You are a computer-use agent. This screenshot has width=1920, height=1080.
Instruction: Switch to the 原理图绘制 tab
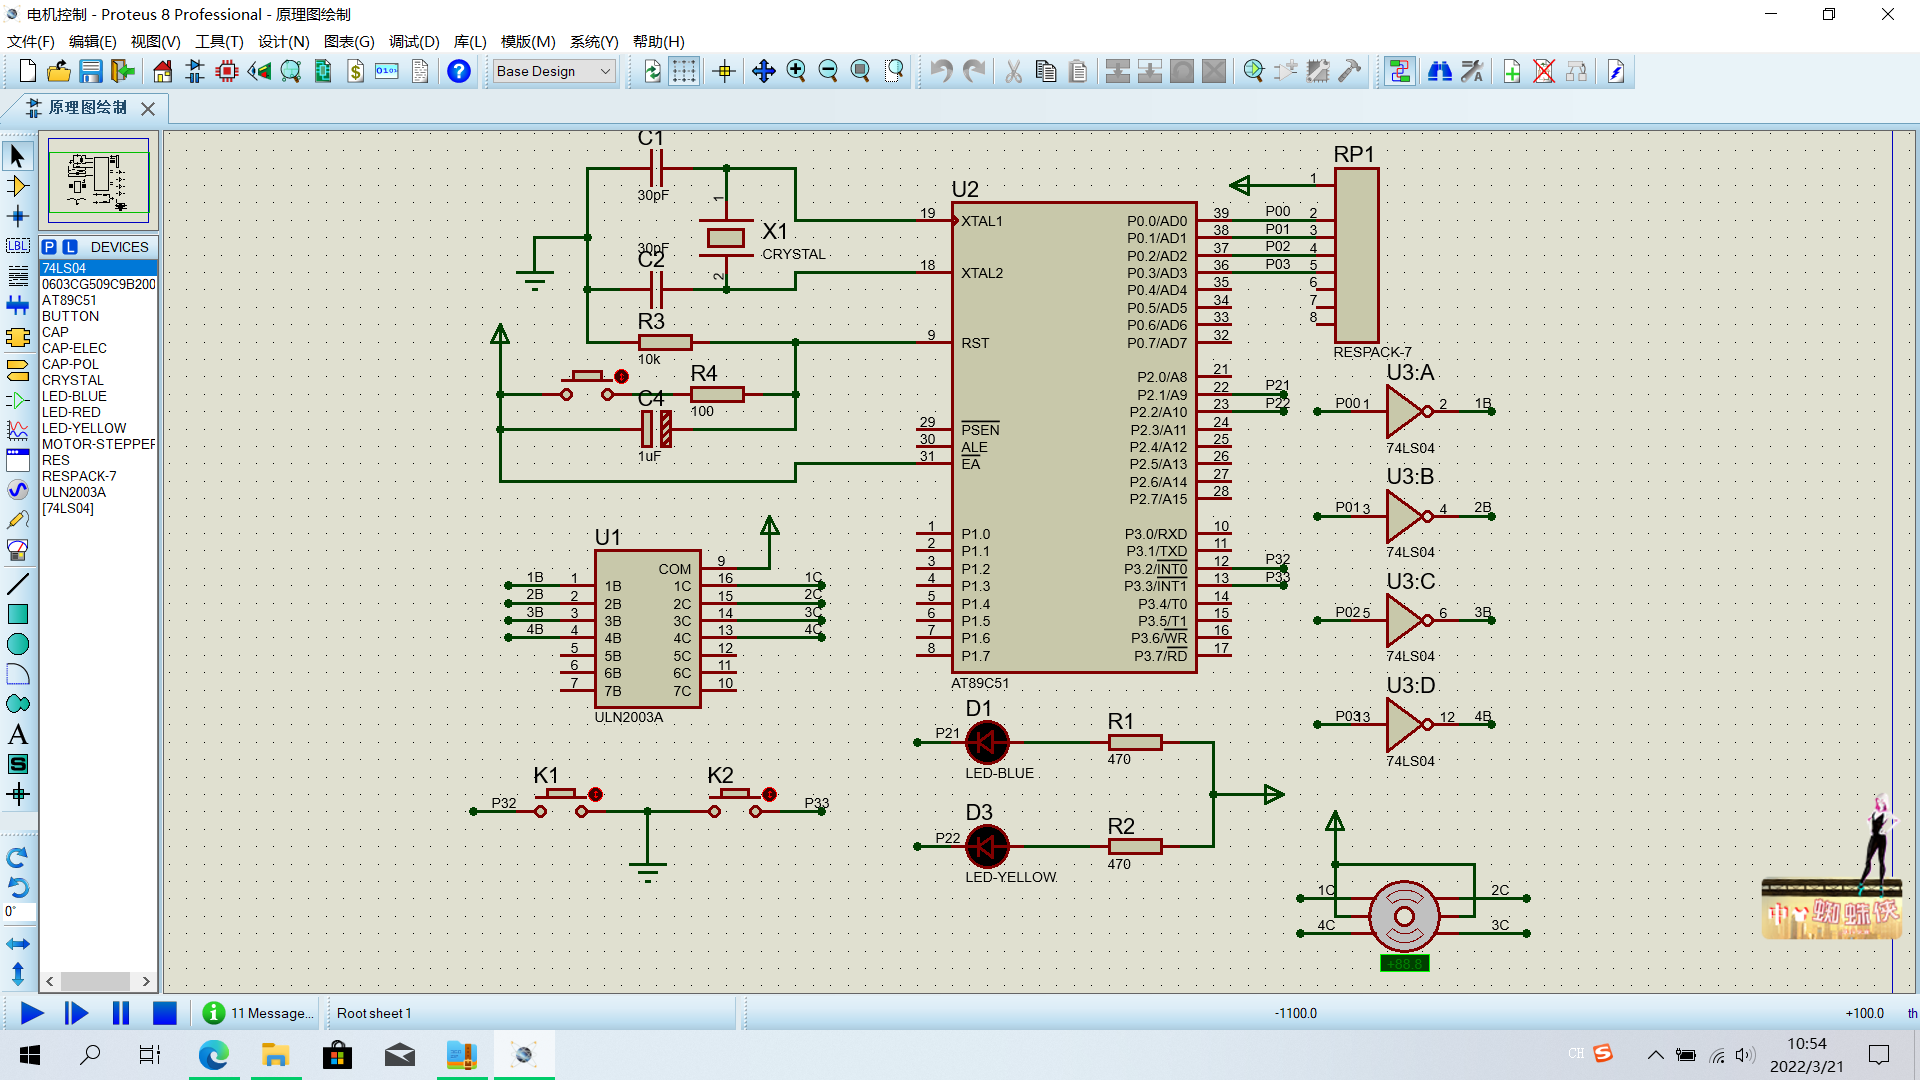[88, 108]
